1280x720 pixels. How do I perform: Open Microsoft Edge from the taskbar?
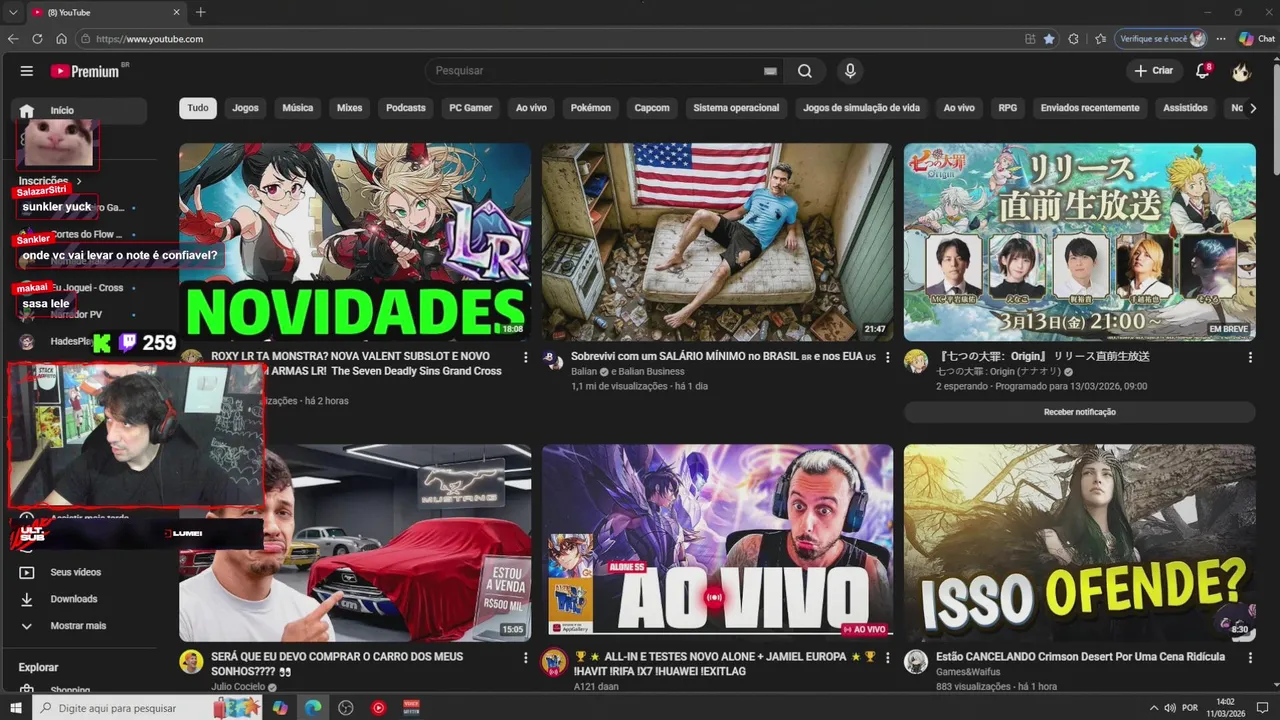312,708
